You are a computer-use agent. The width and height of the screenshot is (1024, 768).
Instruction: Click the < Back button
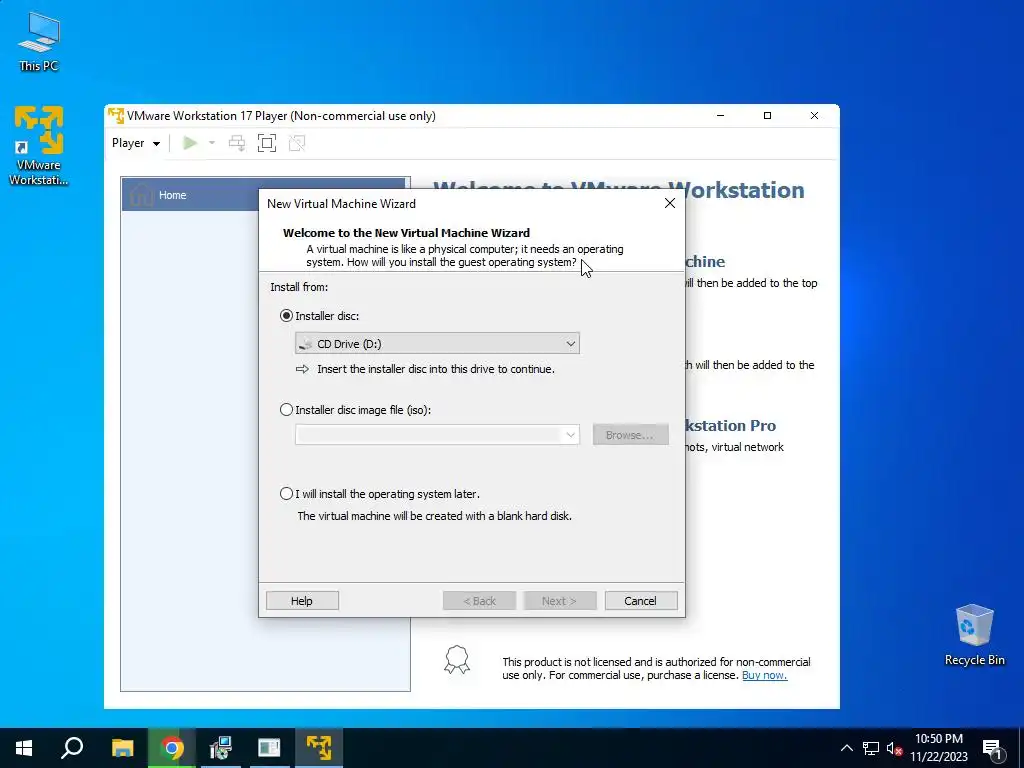[x=479, y=601]
